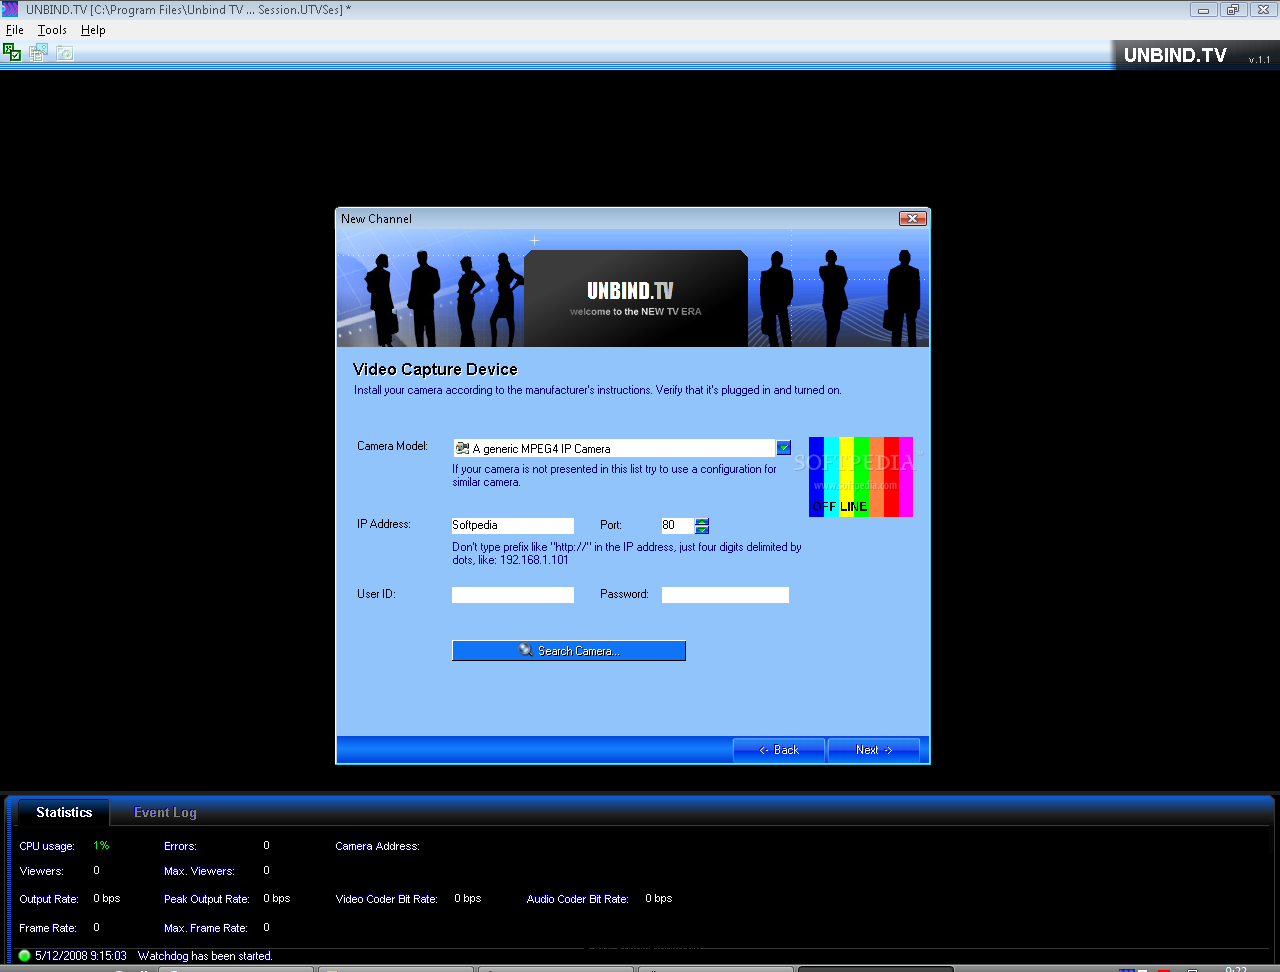Screen dimensions: 1280x972
Task: Click the "Camera Model:" label
Action: (392, 446)
